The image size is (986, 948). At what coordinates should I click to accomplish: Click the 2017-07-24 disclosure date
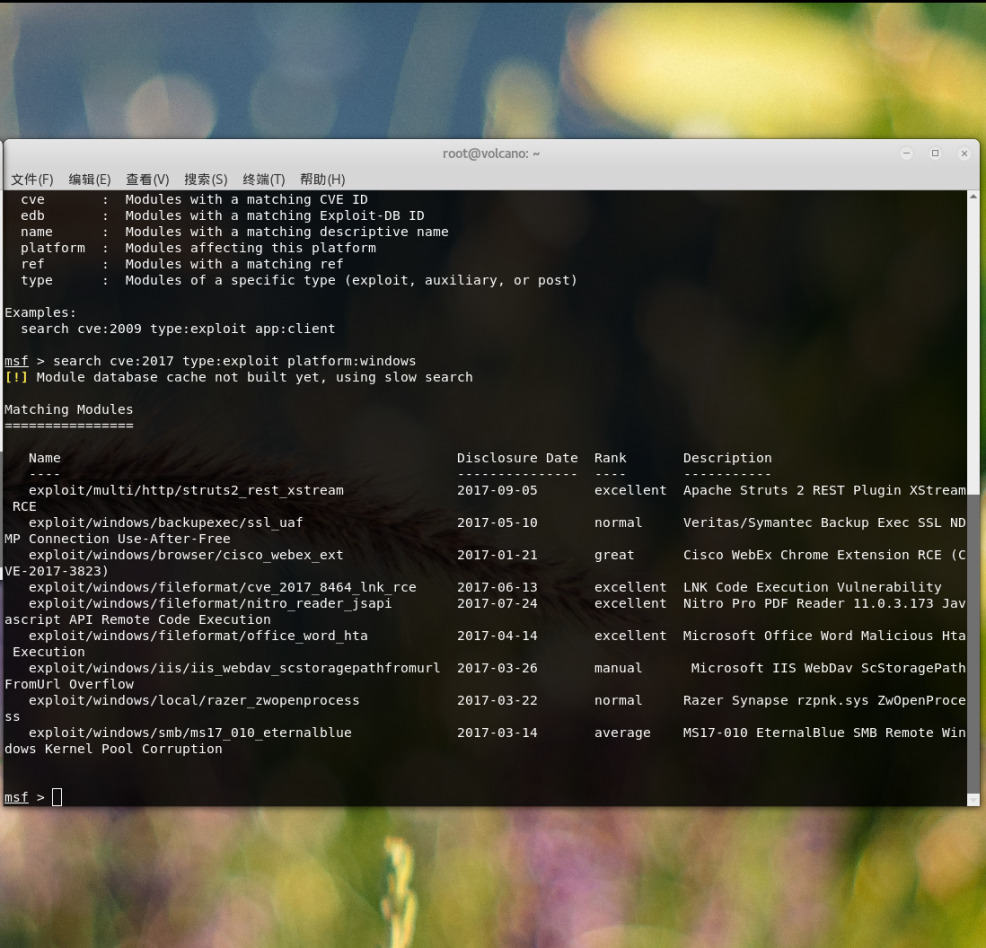coord(497,604)
